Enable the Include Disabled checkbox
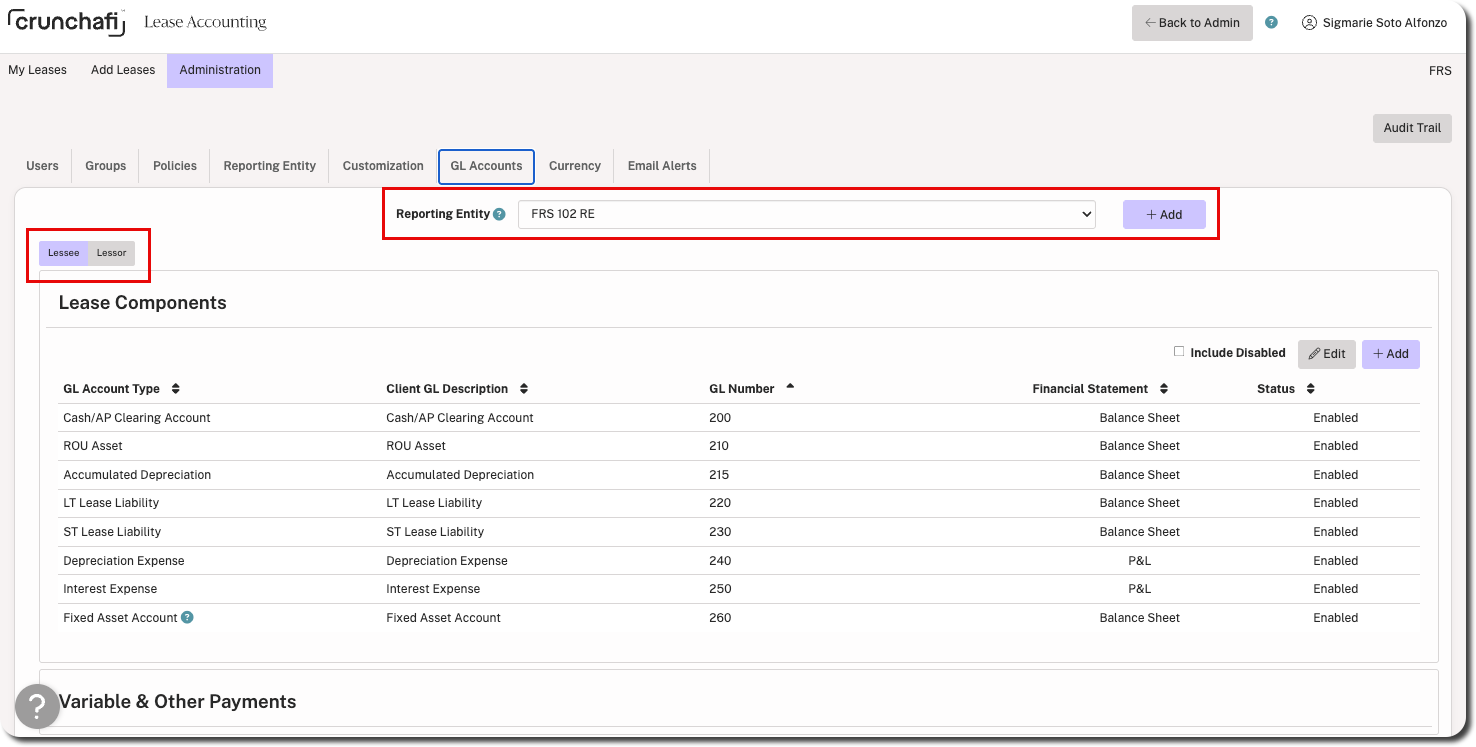 [1179, 352]
